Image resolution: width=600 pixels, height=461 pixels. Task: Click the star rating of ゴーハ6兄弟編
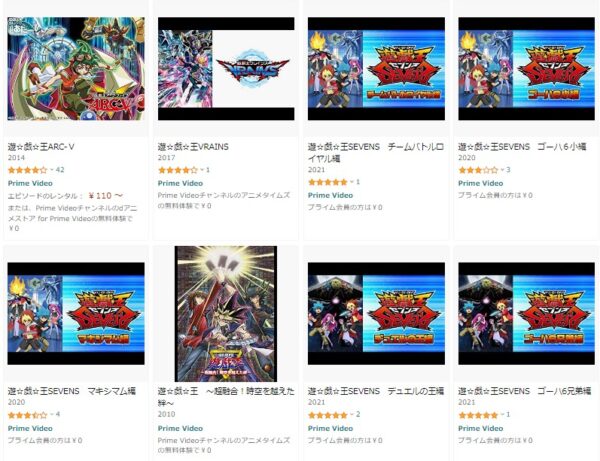click(x=478, y=415)
